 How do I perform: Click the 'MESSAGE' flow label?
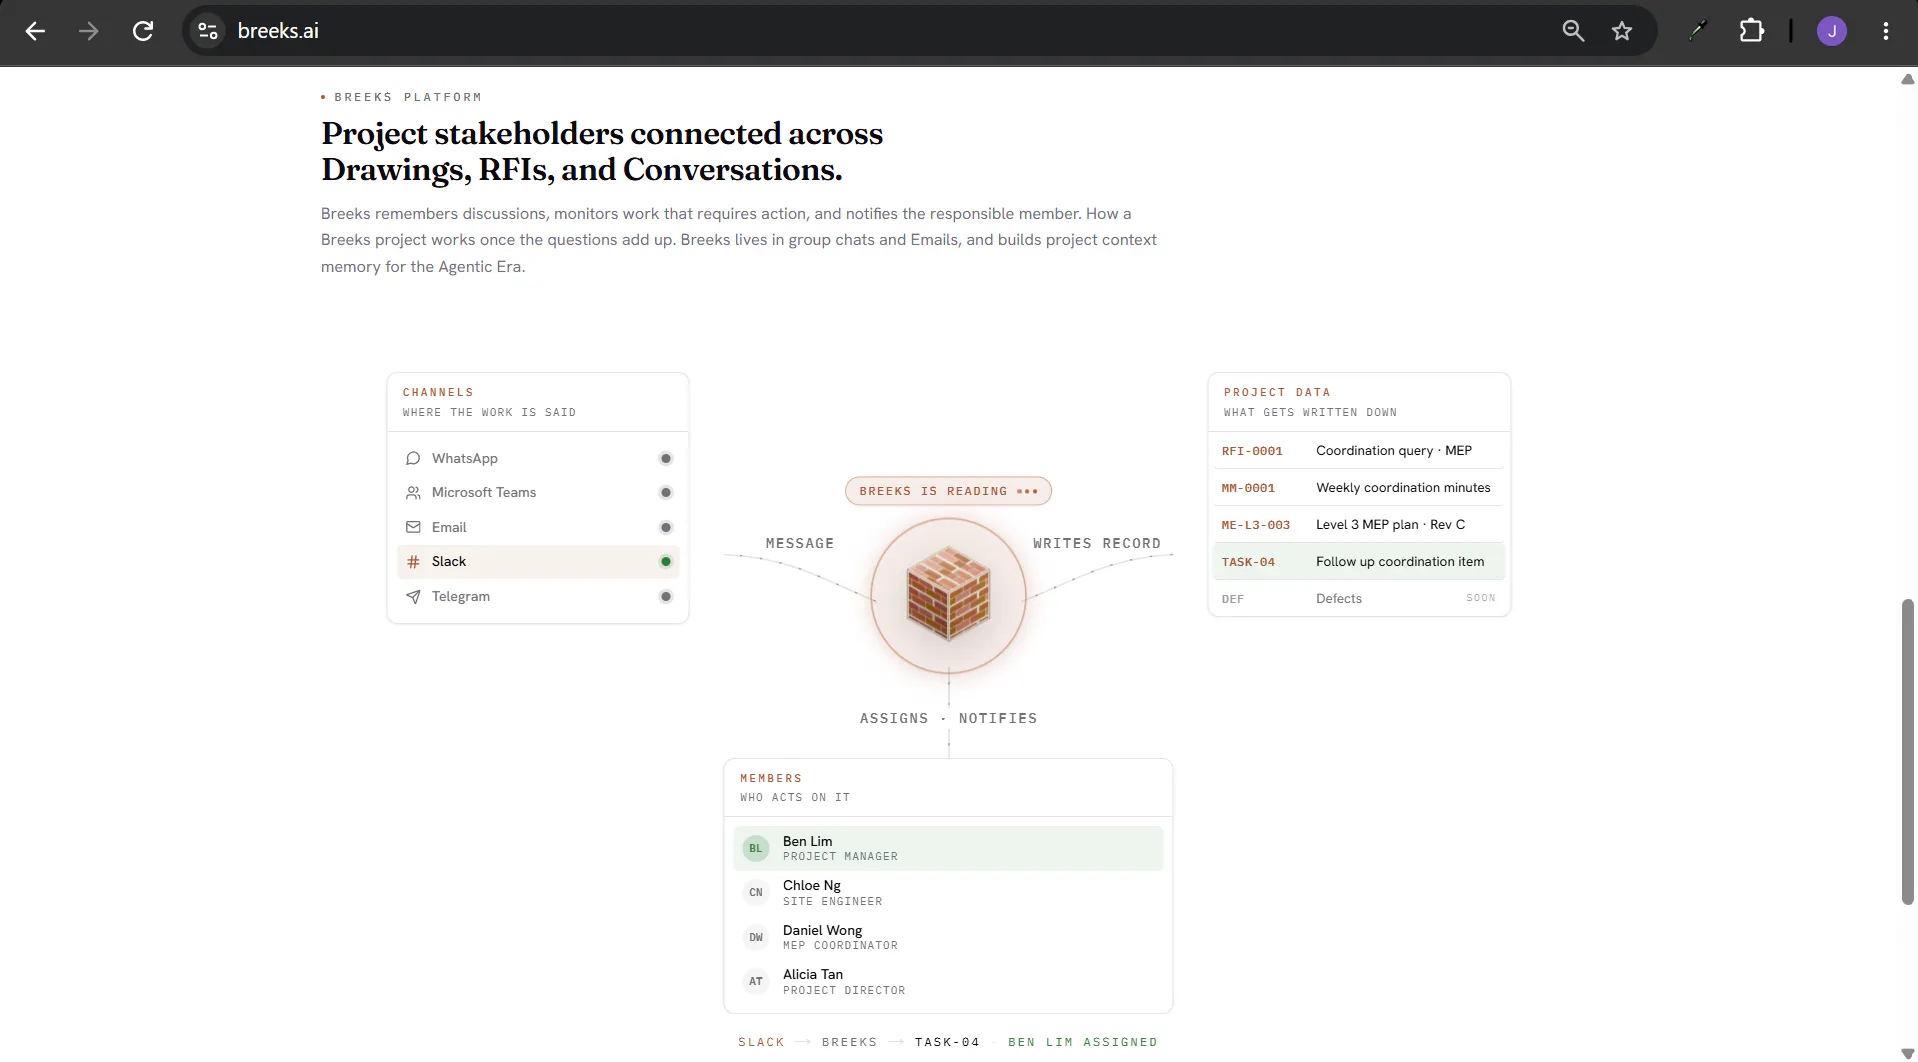pyautogui.click(x=800, y=544)
